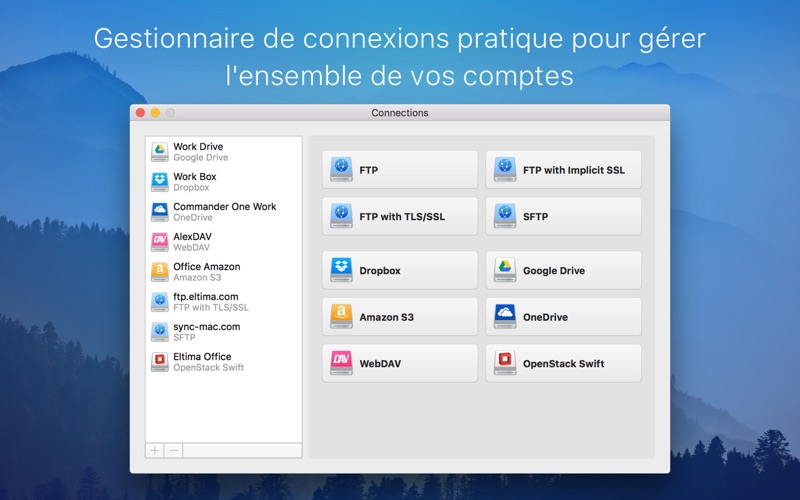Click the globe drive icon beside sync-mac.com

pos(160,332)
